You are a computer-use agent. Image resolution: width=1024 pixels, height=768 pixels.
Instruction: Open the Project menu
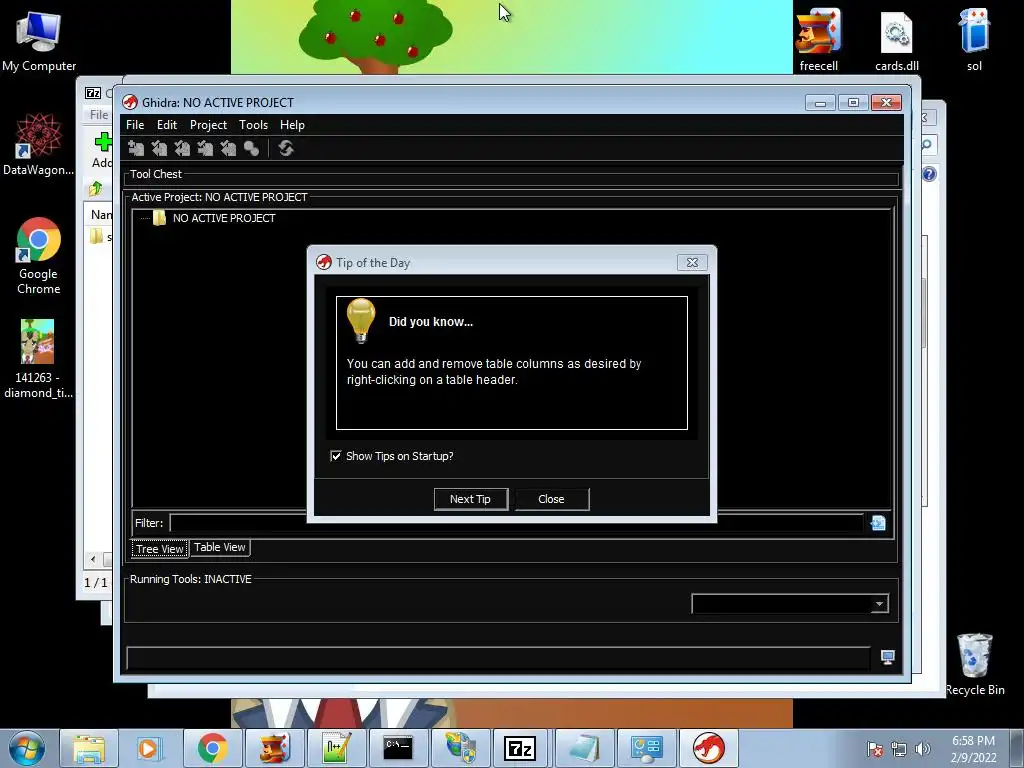tap(208, 125)
